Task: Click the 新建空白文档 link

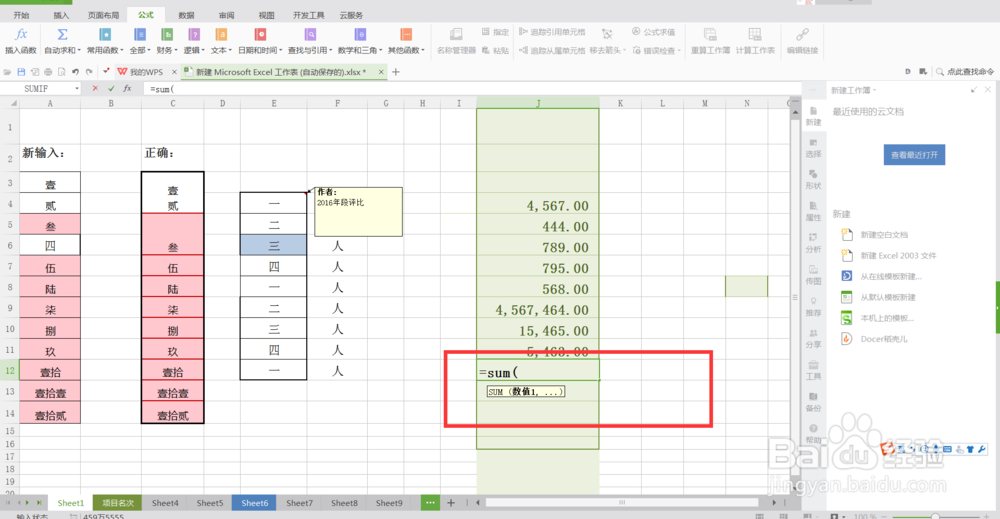Action: coord(884,235)
